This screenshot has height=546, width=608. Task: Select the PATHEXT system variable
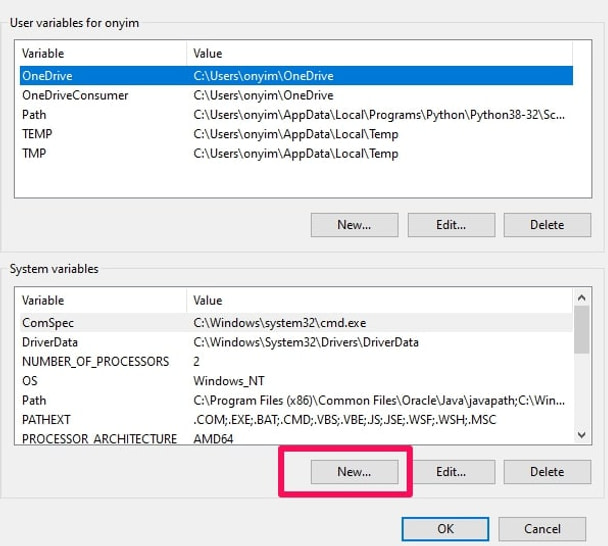point(296,420)
